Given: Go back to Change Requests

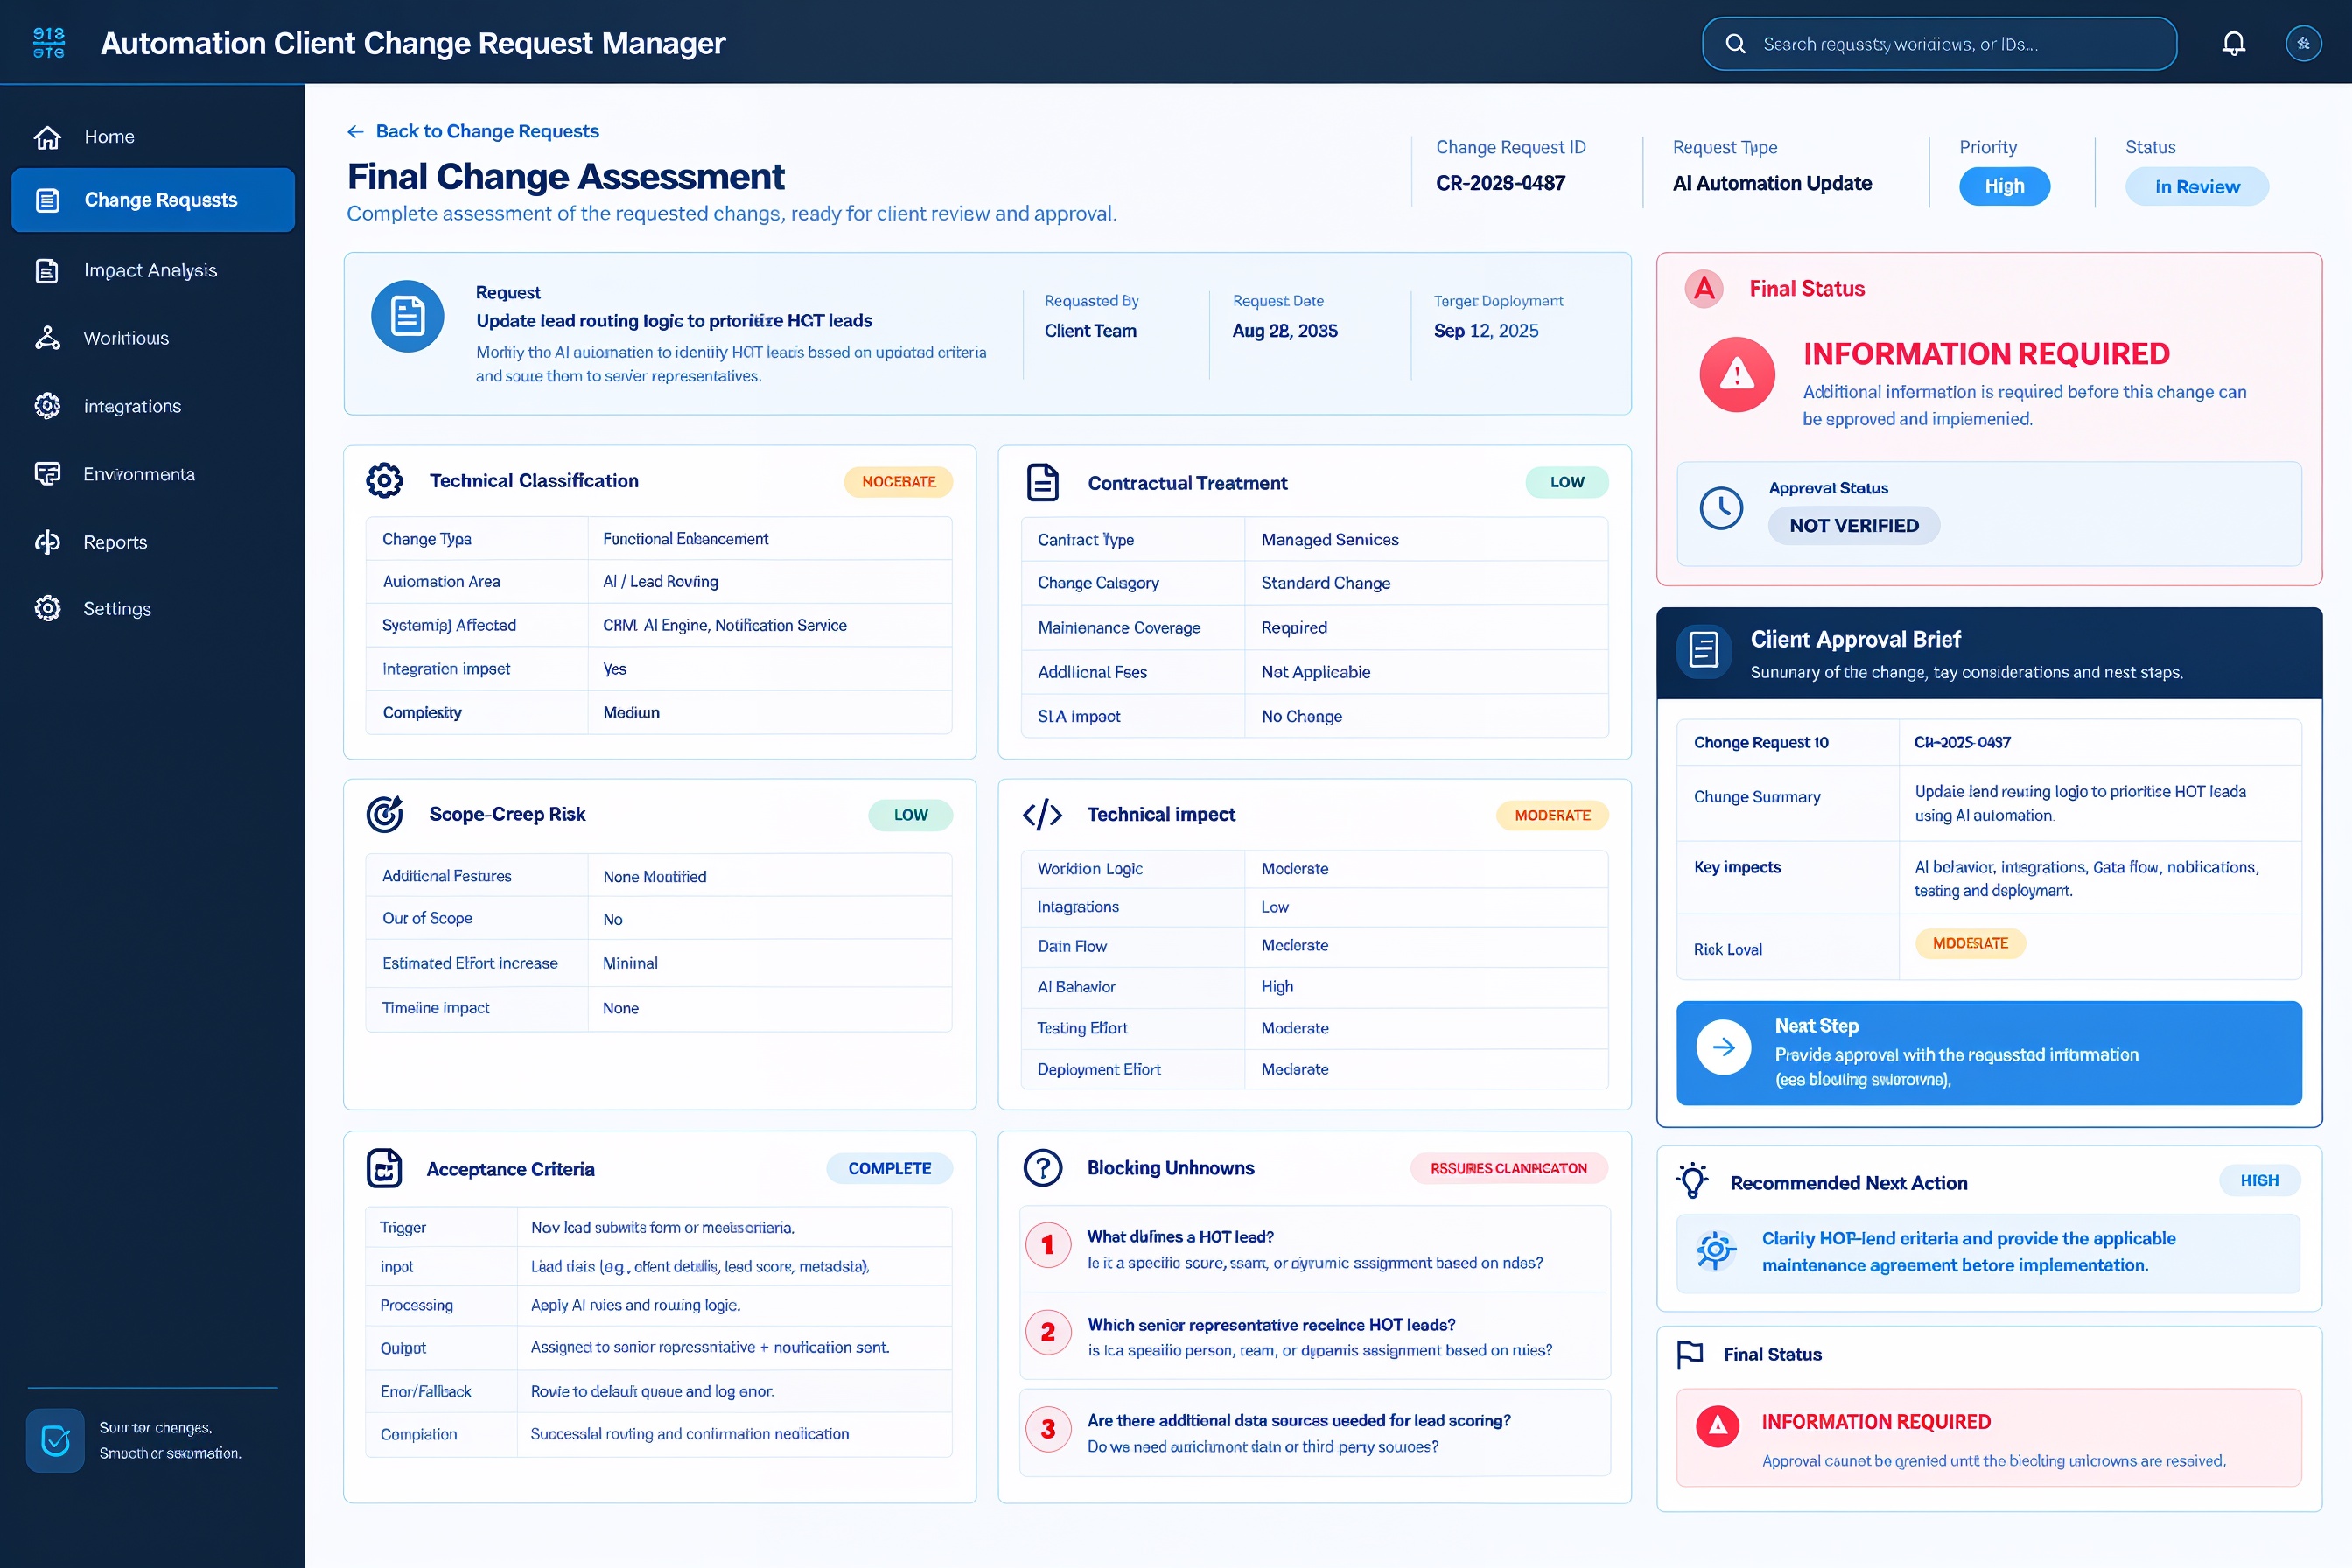Looking at the screenshot, I should [x=473, y=131].
